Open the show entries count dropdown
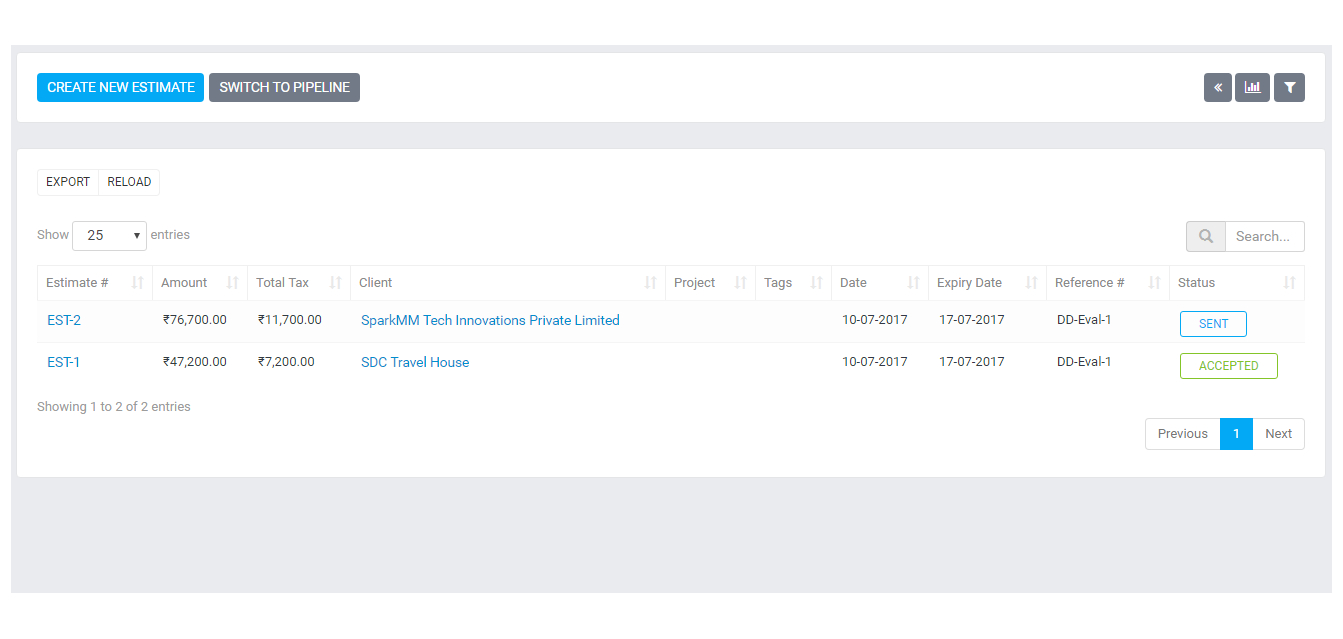The width and height of the screenshot is (1343, 639). 109,236
